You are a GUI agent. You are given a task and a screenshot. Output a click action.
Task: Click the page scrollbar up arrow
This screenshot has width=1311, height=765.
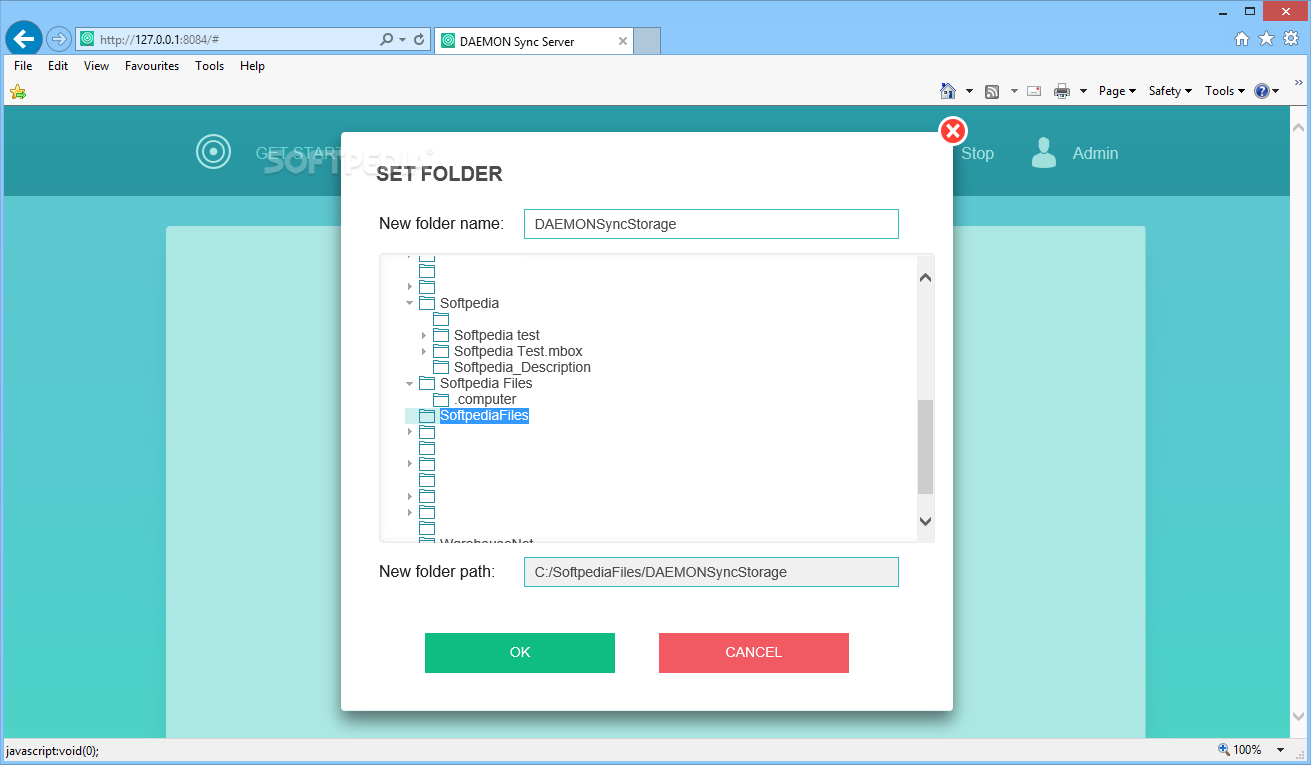(x=1299, y=128)
